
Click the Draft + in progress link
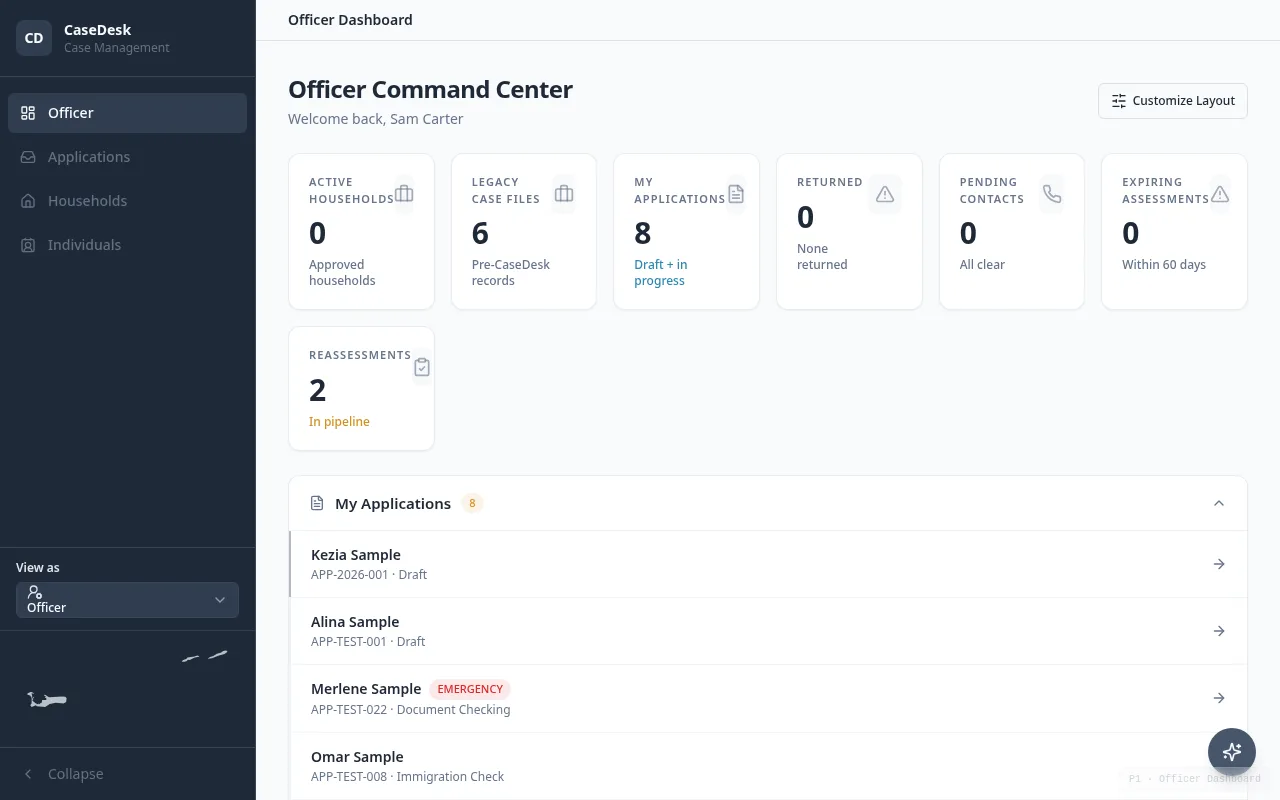pyautogui.click(x=661, y=273)
